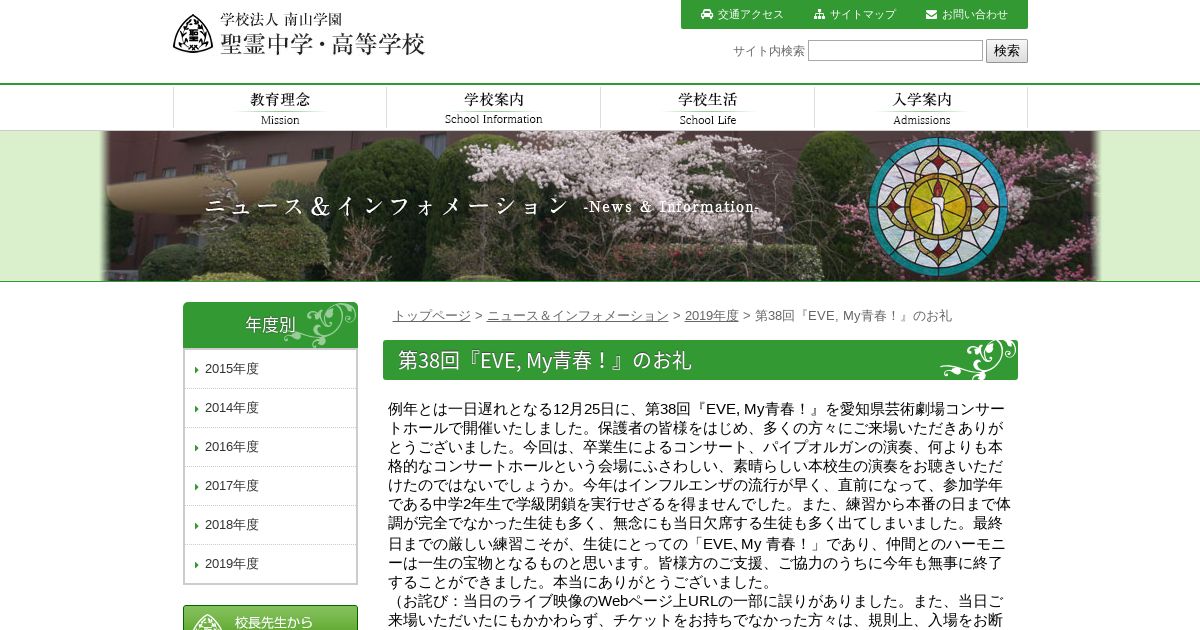The image size is (1200, 630).
Task: Open ニュース＆インフォメーション breadcrumb link
Action: pos(578,315)
